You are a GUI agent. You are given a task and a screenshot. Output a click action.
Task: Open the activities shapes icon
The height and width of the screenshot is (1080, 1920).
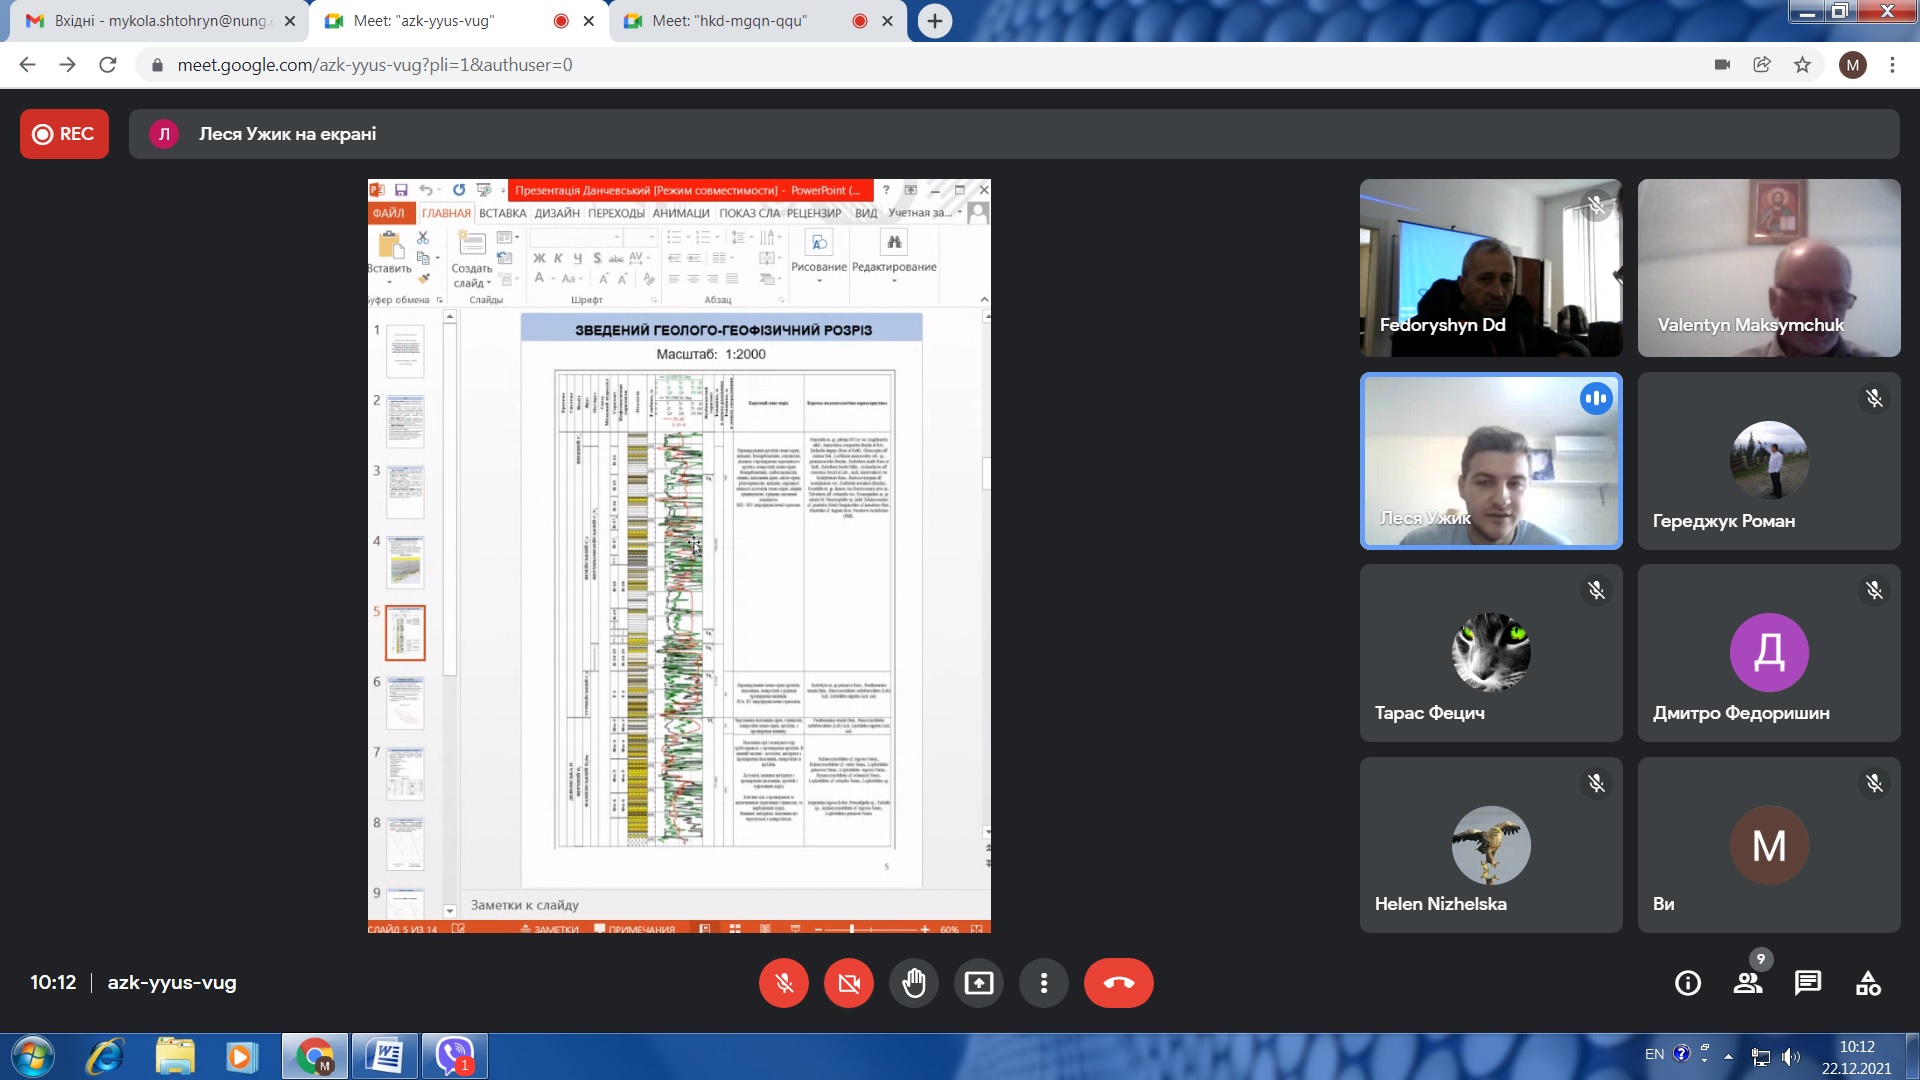click(1867, 983)
